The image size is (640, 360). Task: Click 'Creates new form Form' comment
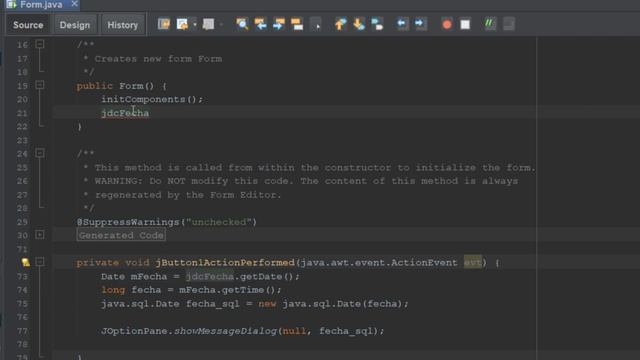(158, 59)
